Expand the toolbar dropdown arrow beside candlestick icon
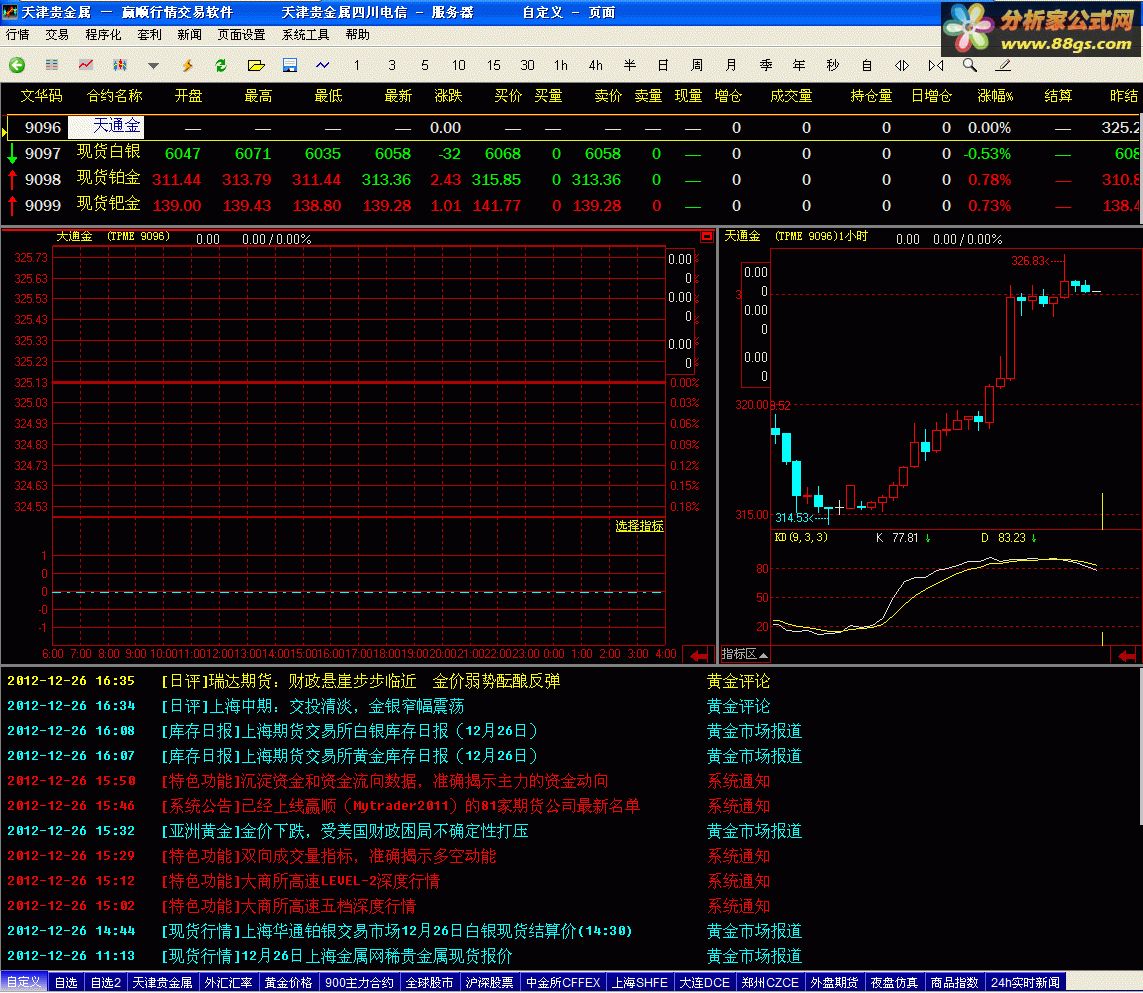Image resolution: width=1143 pixels, height=993 pixels. [153, 66]
